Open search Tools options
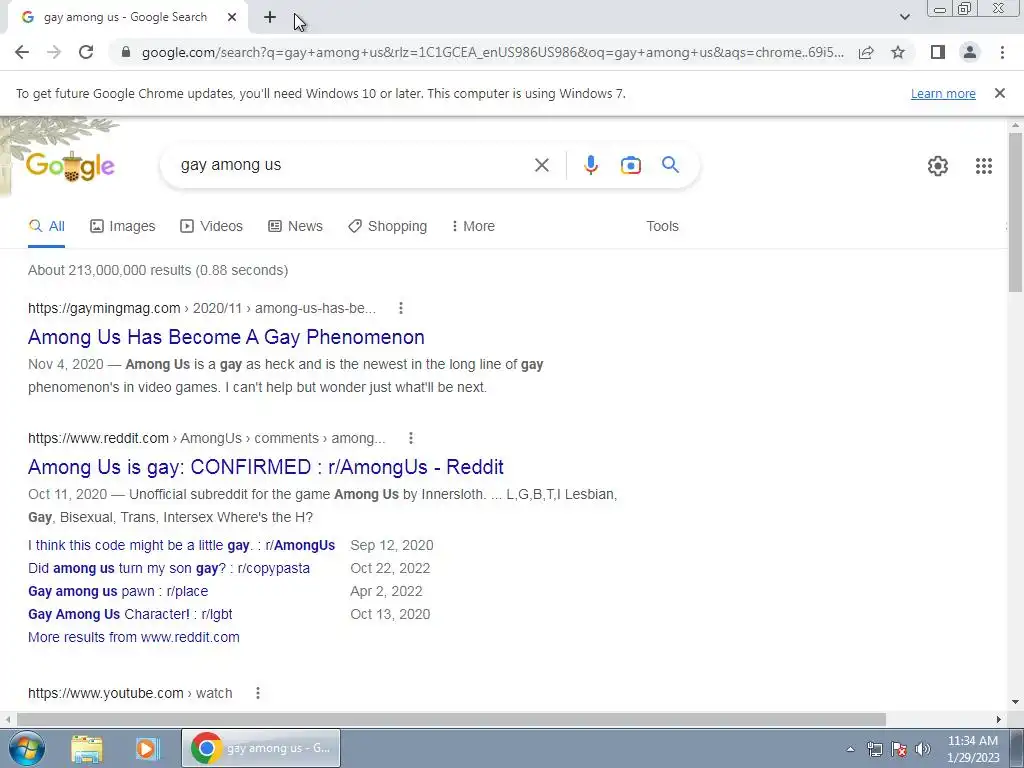1024x768 pixels. 662,226
